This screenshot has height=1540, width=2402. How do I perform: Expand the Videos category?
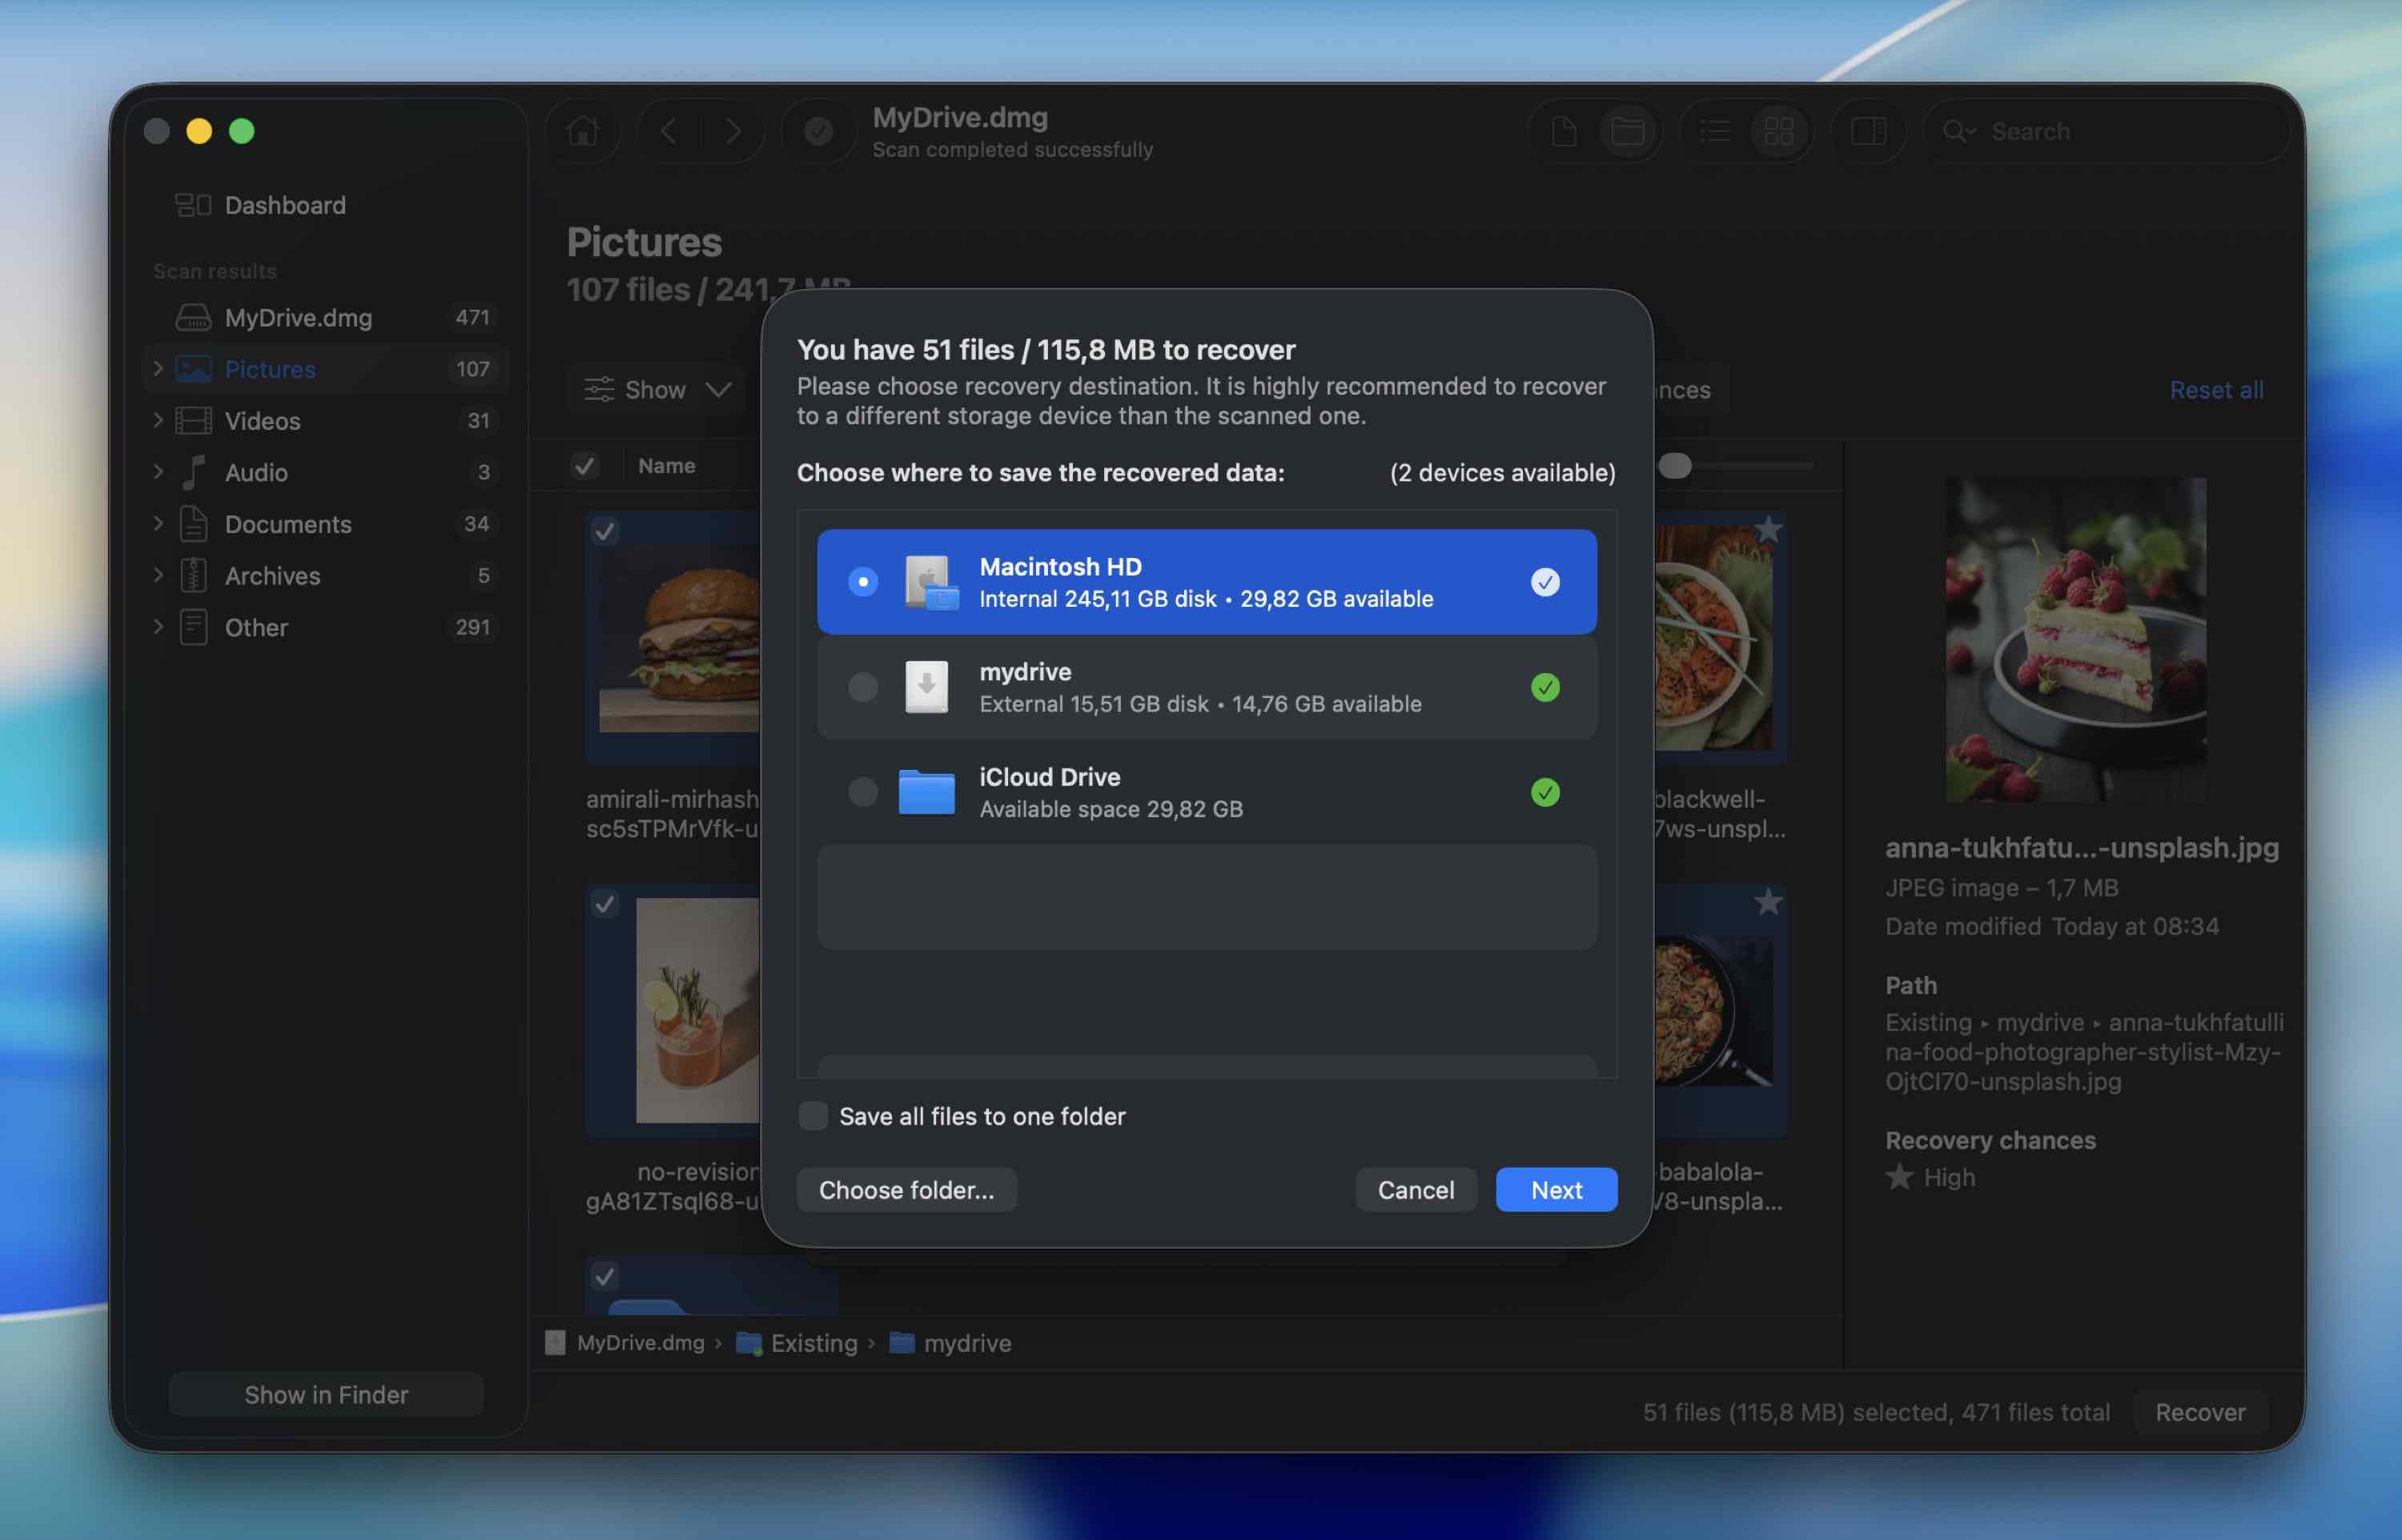(x=158, y=420)
